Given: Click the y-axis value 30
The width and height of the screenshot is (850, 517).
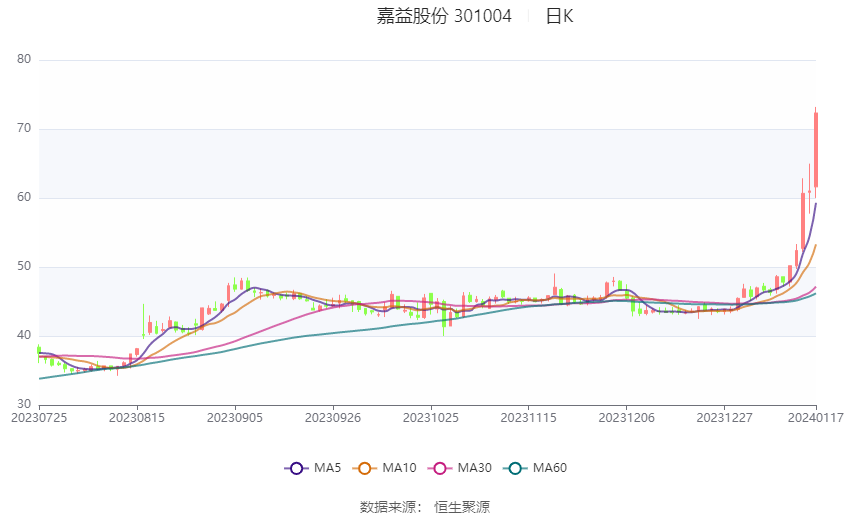Looking at the screenshot, I should (24, 404).
